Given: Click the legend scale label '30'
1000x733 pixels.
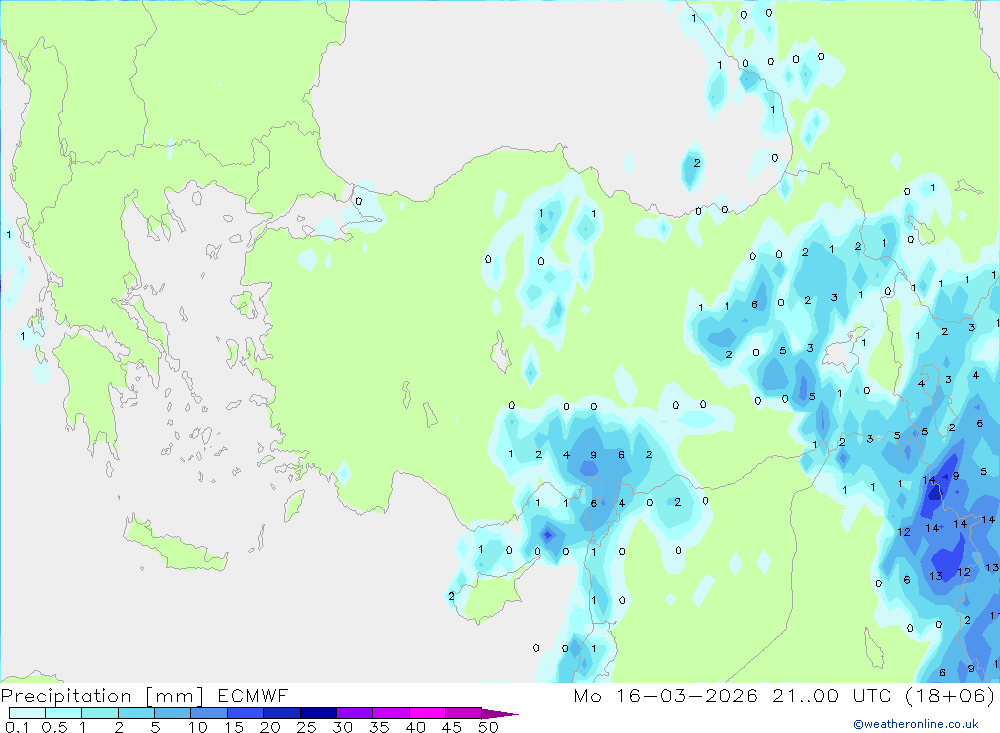Looking at the screenshot, I should pyautogui.click(x=342, y=727).
